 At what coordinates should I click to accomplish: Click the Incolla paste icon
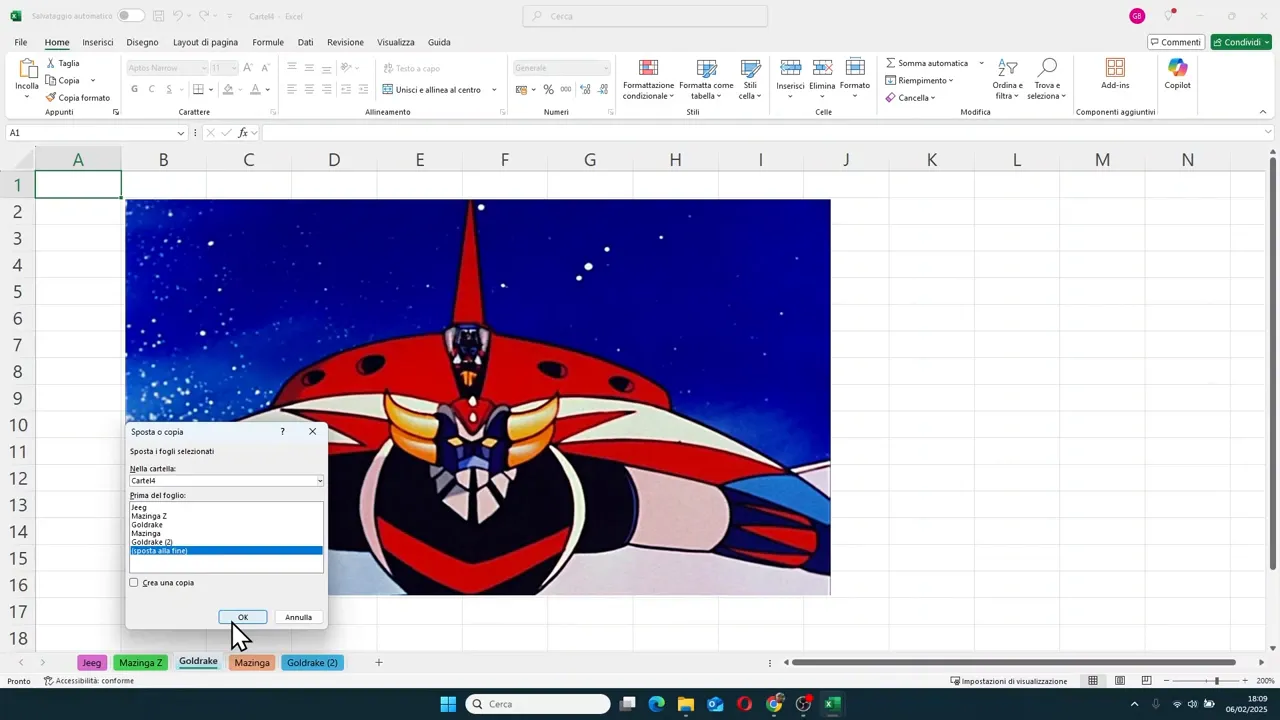[27, 69]
